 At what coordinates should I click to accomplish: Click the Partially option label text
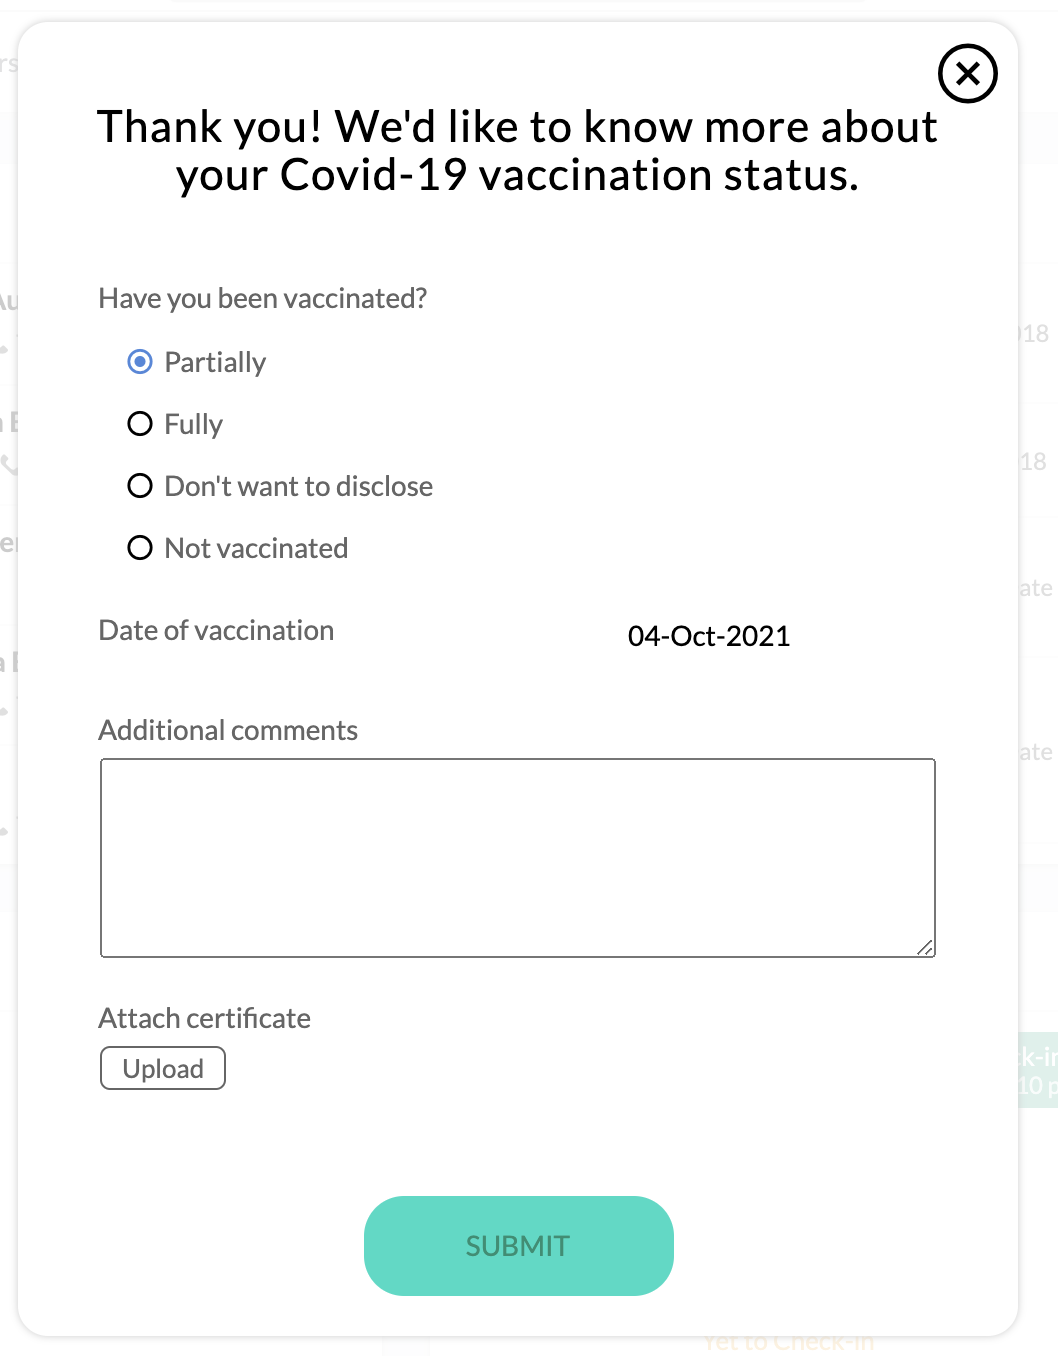point(215,362)
